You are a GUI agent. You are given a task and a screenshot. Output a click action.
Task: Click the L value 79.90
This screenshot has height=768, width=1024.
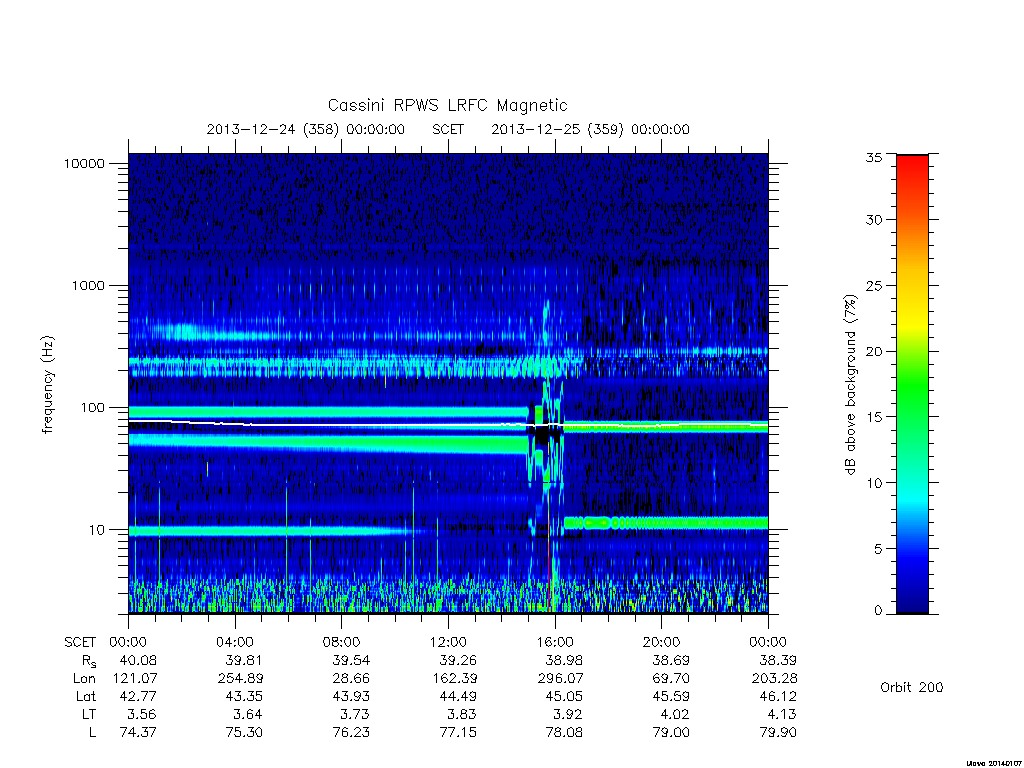click(x=777, y=733)
